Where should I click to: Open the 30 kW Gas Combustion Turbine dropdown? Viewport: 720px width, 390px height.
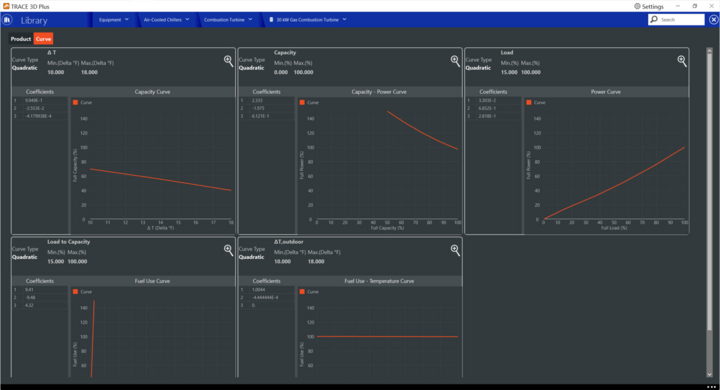coord(344,19)
